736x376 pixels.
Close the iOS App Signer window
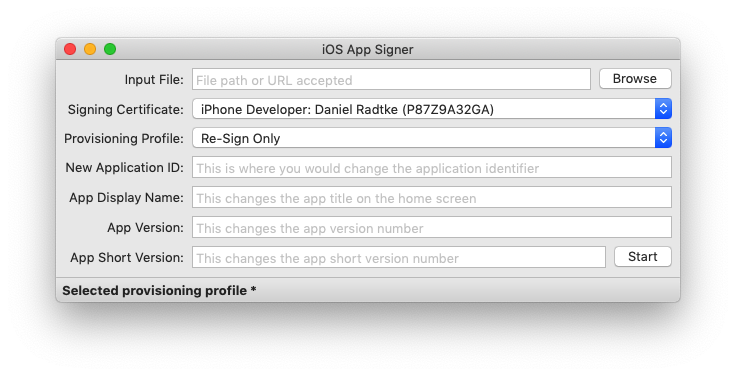(x=70, y=49)
